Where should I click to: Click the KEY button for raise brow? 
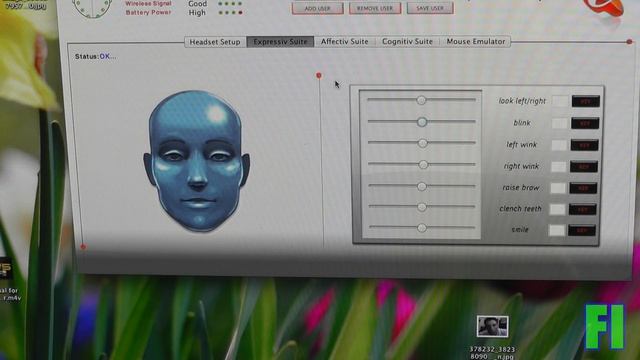coord(583,188)
